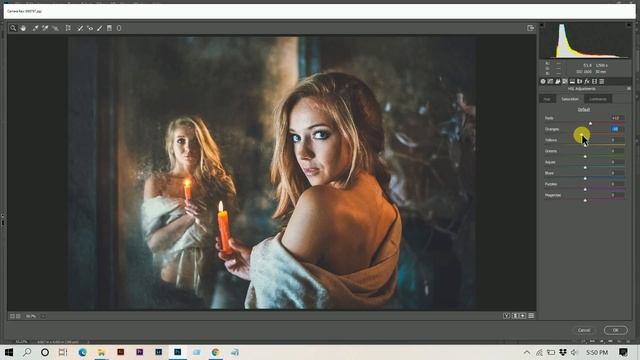Select the Red Eye Removal tool
This screenshot has height=360, width=640.
pos(90,28)
